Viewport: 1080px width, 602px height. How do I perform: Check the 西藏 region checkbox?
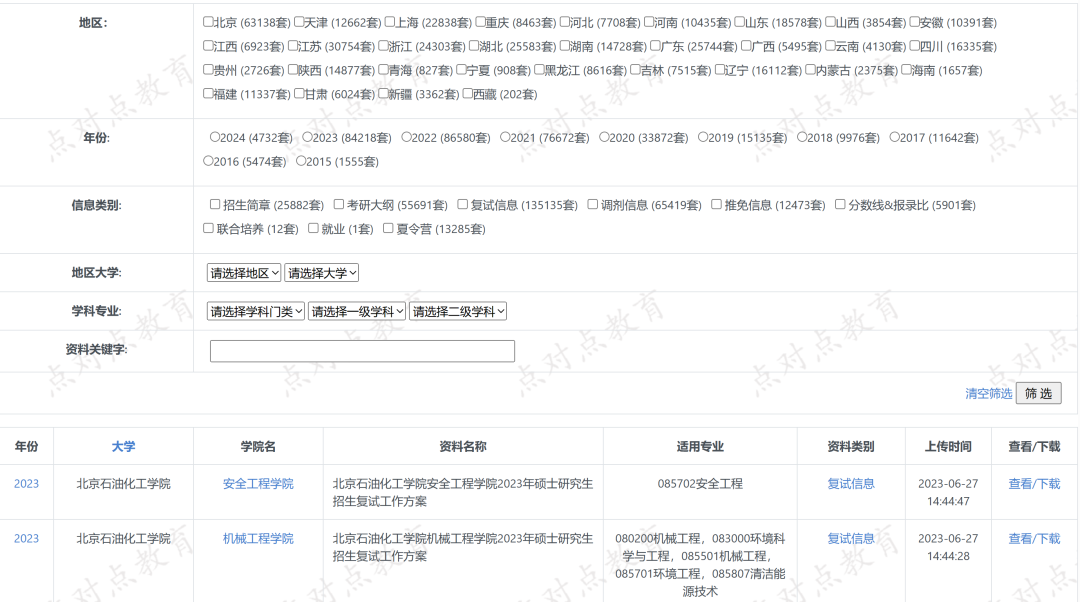468,94
